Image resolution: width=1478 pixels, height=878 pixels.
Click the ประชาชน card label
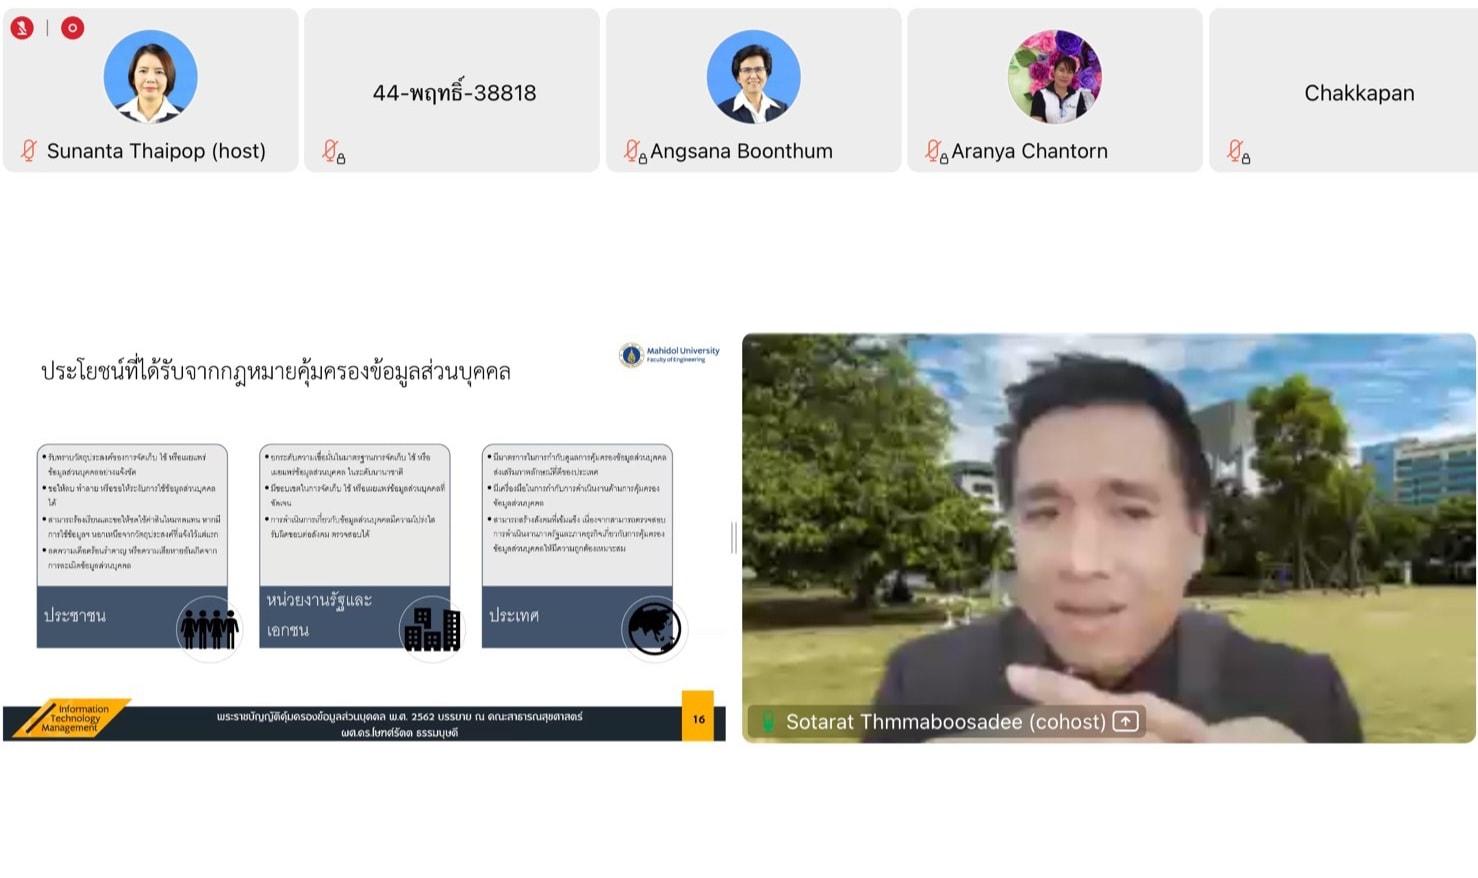tap(75, 615)
